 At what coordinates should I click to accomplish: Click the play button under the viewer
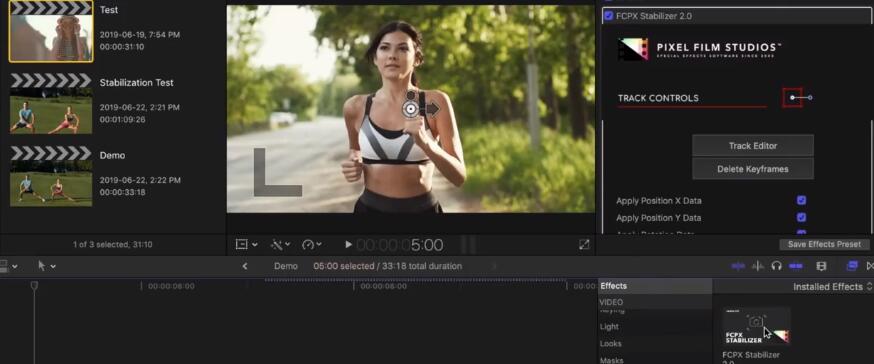click(348, 244)
